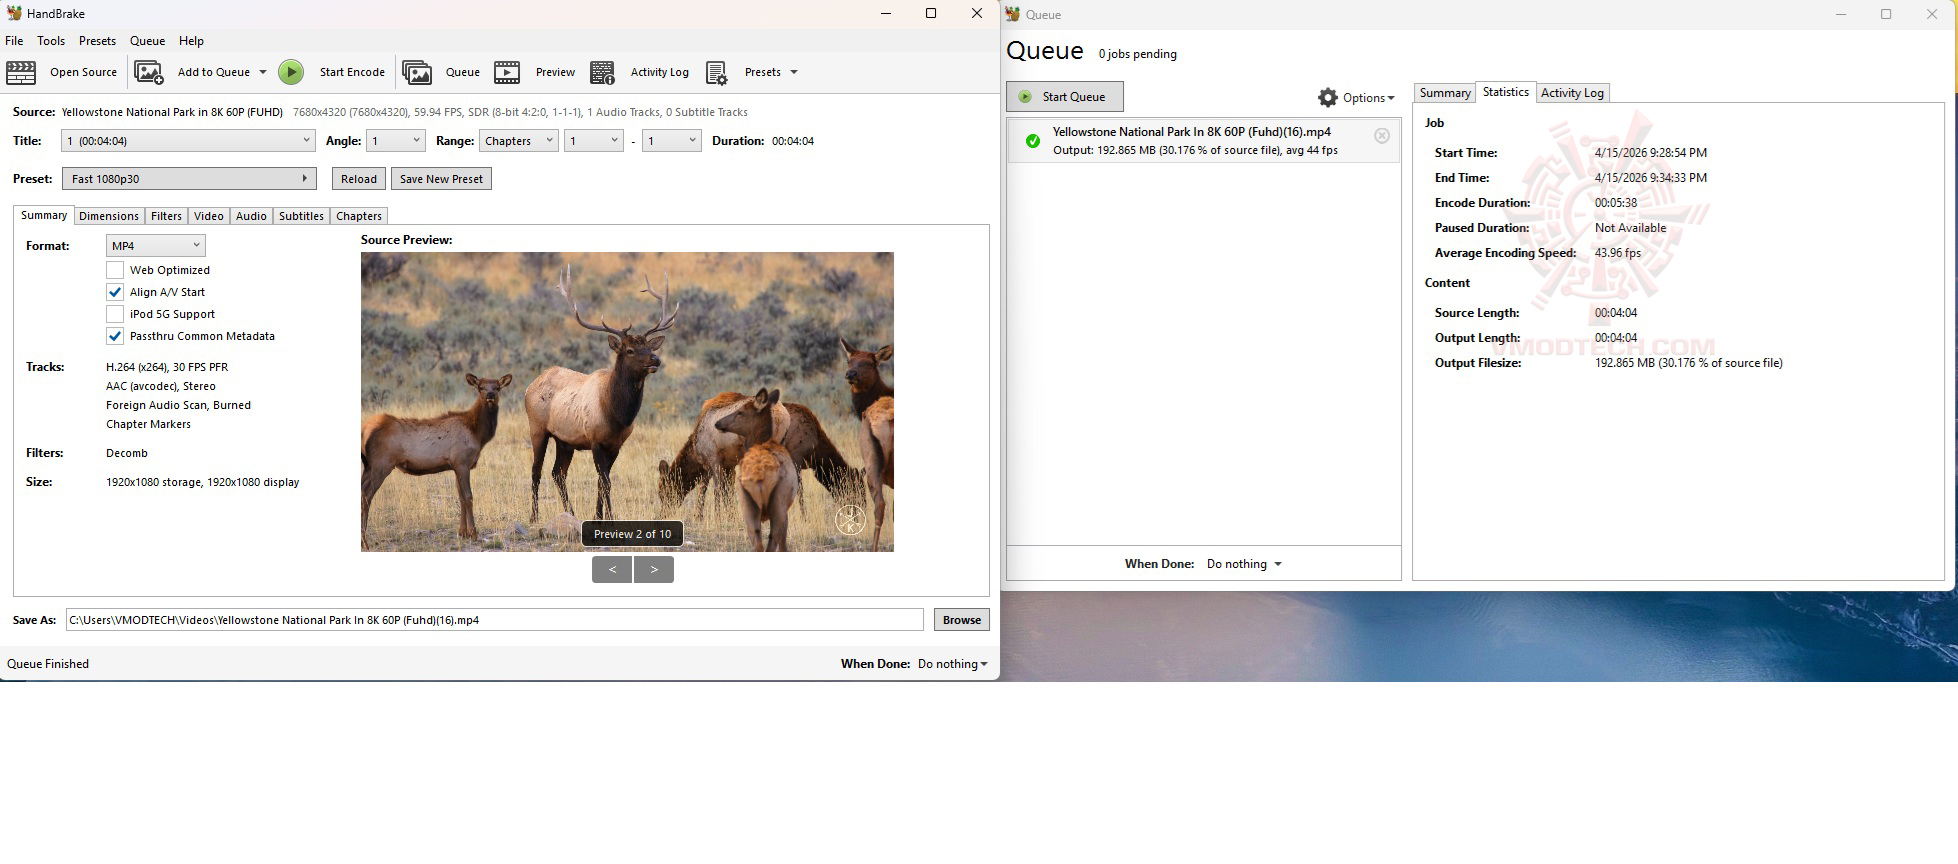This screenshot has width=1958, height=864.
Task: Open HandBrake When Done dropdown in status bar
Action: [x=953, y=664]
